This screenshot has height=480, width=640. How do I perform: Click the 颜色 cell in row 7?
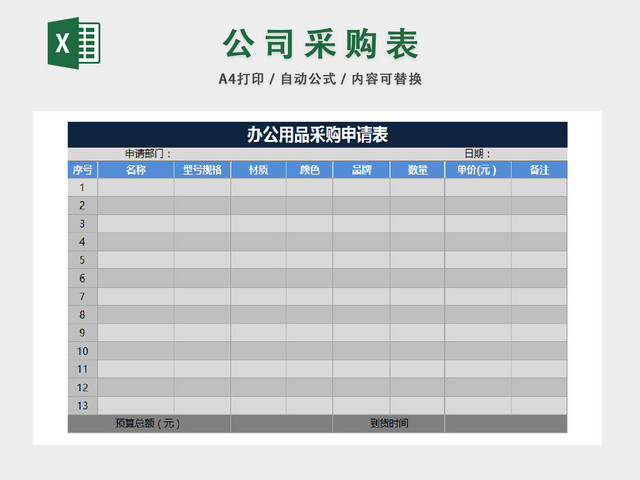309,296
